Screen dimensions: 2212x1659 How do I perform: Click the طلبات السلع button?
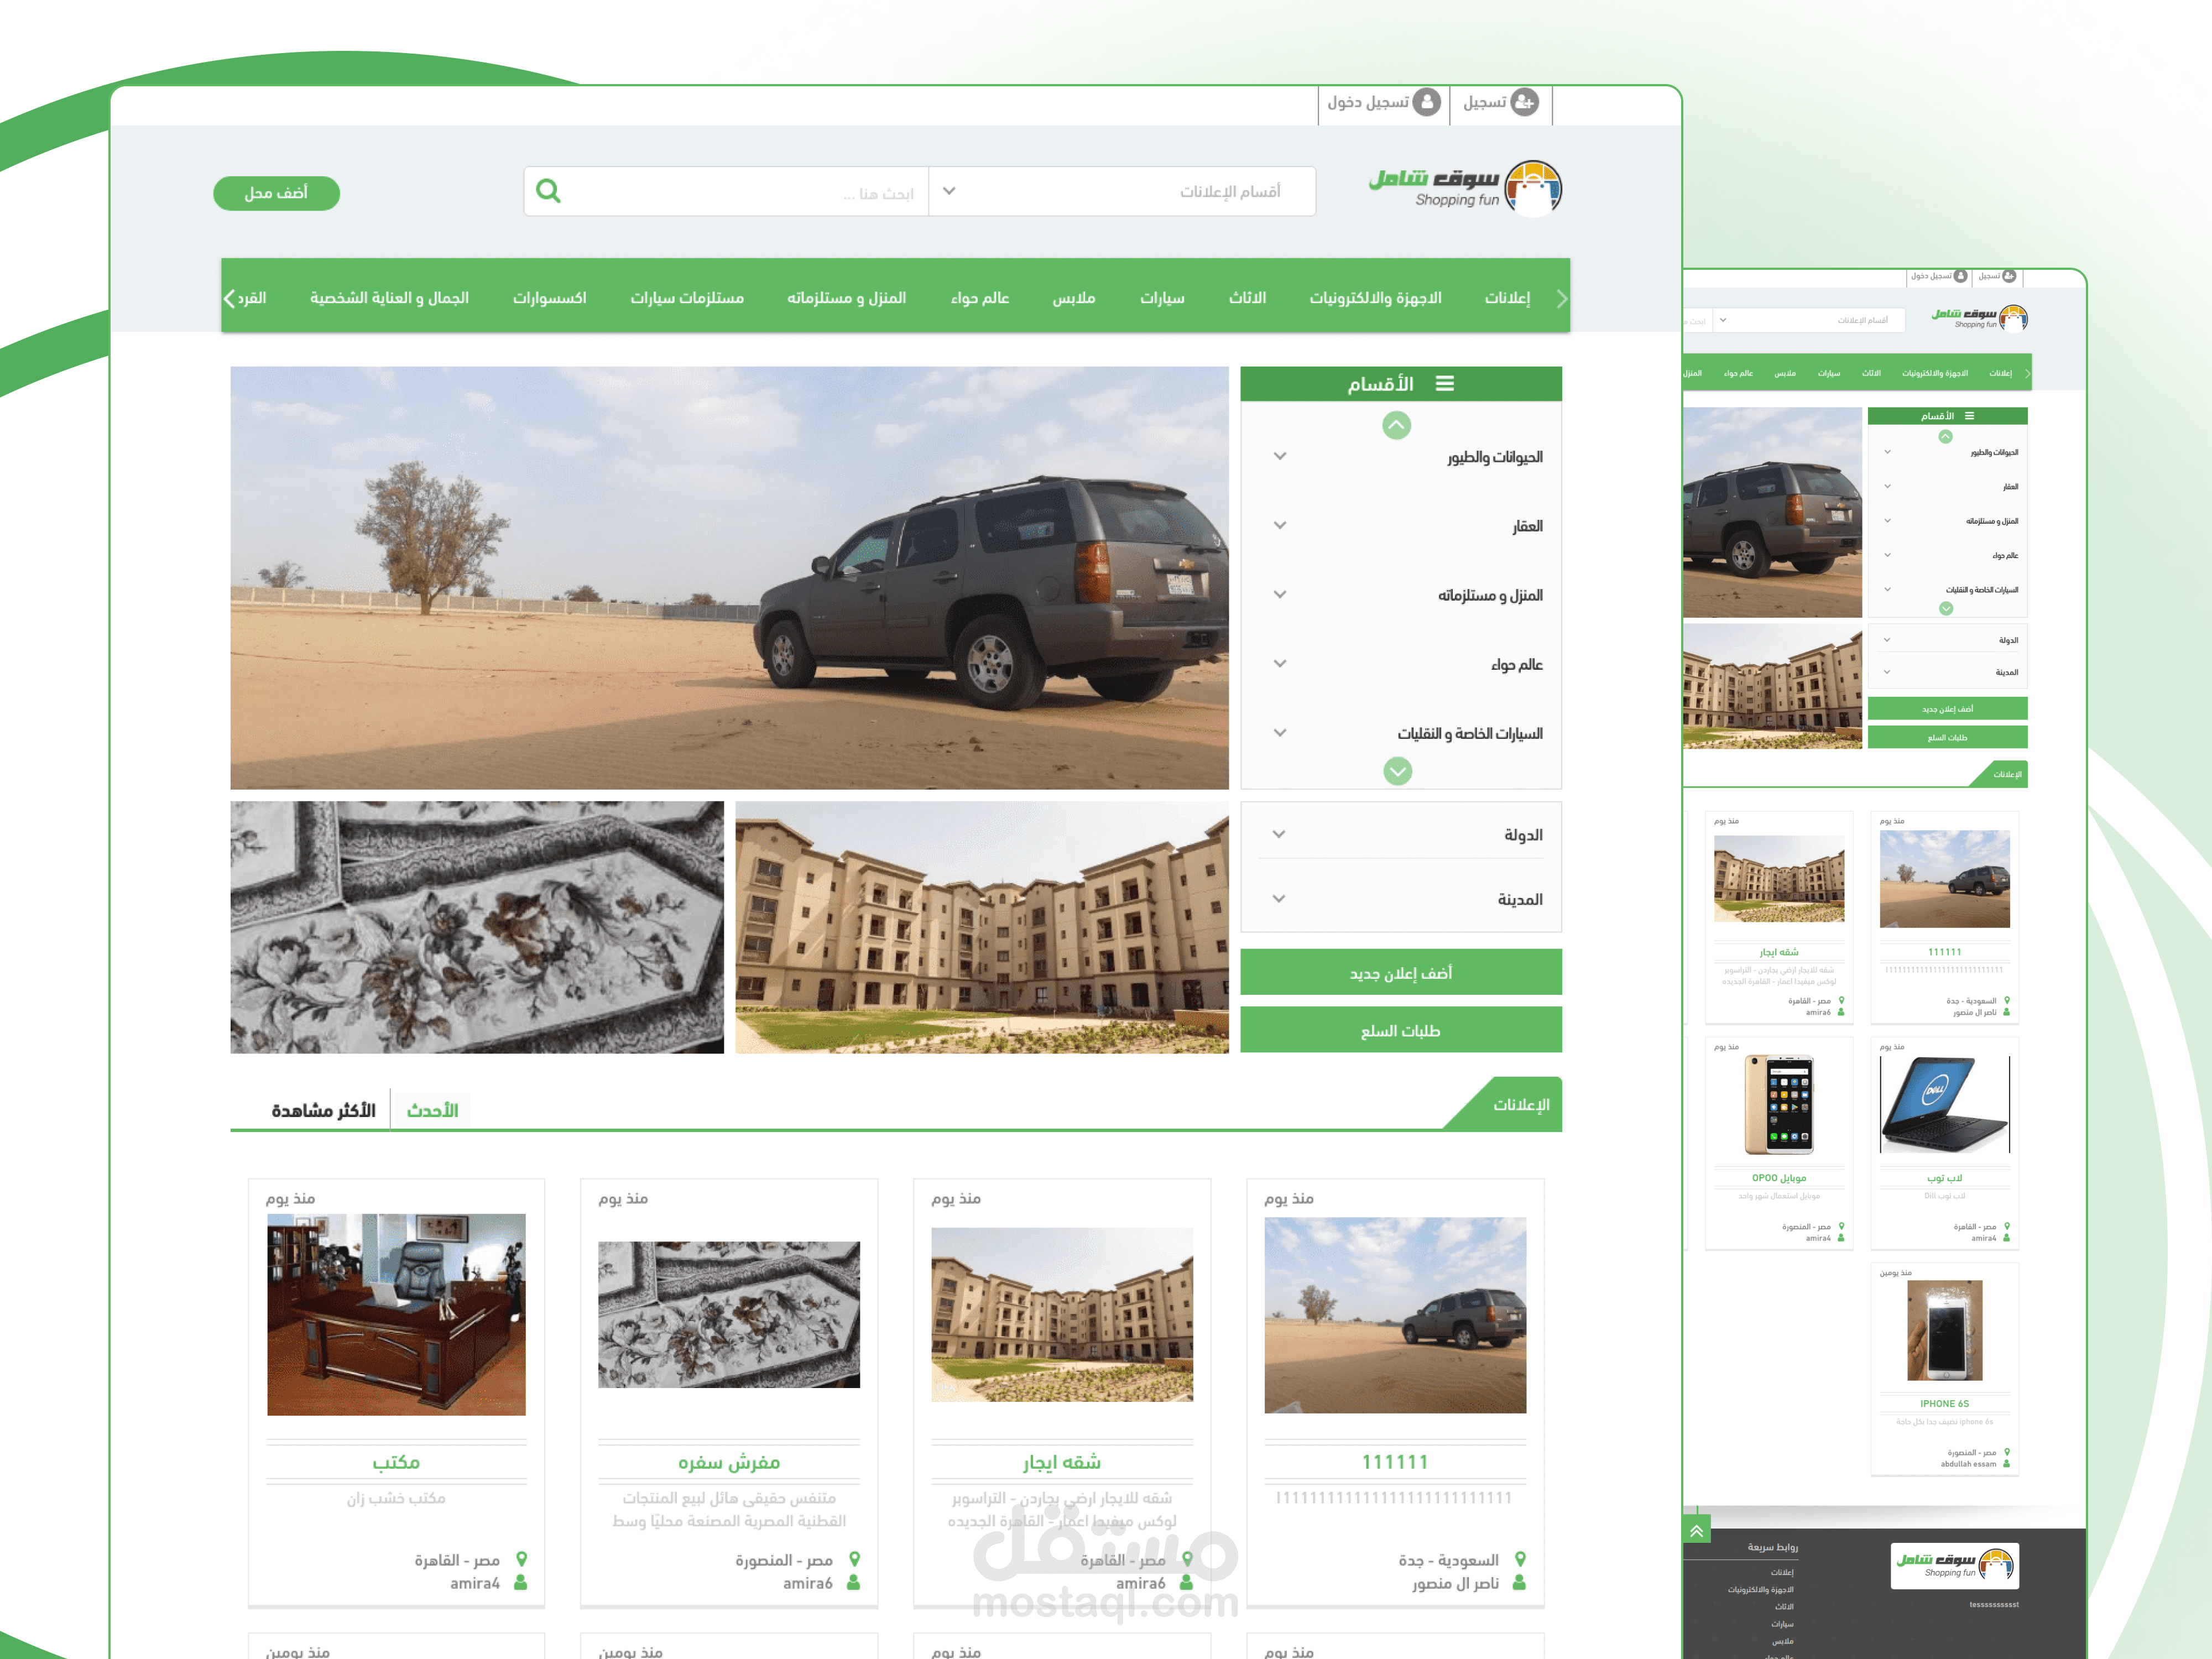[x=1400, y=1031]
